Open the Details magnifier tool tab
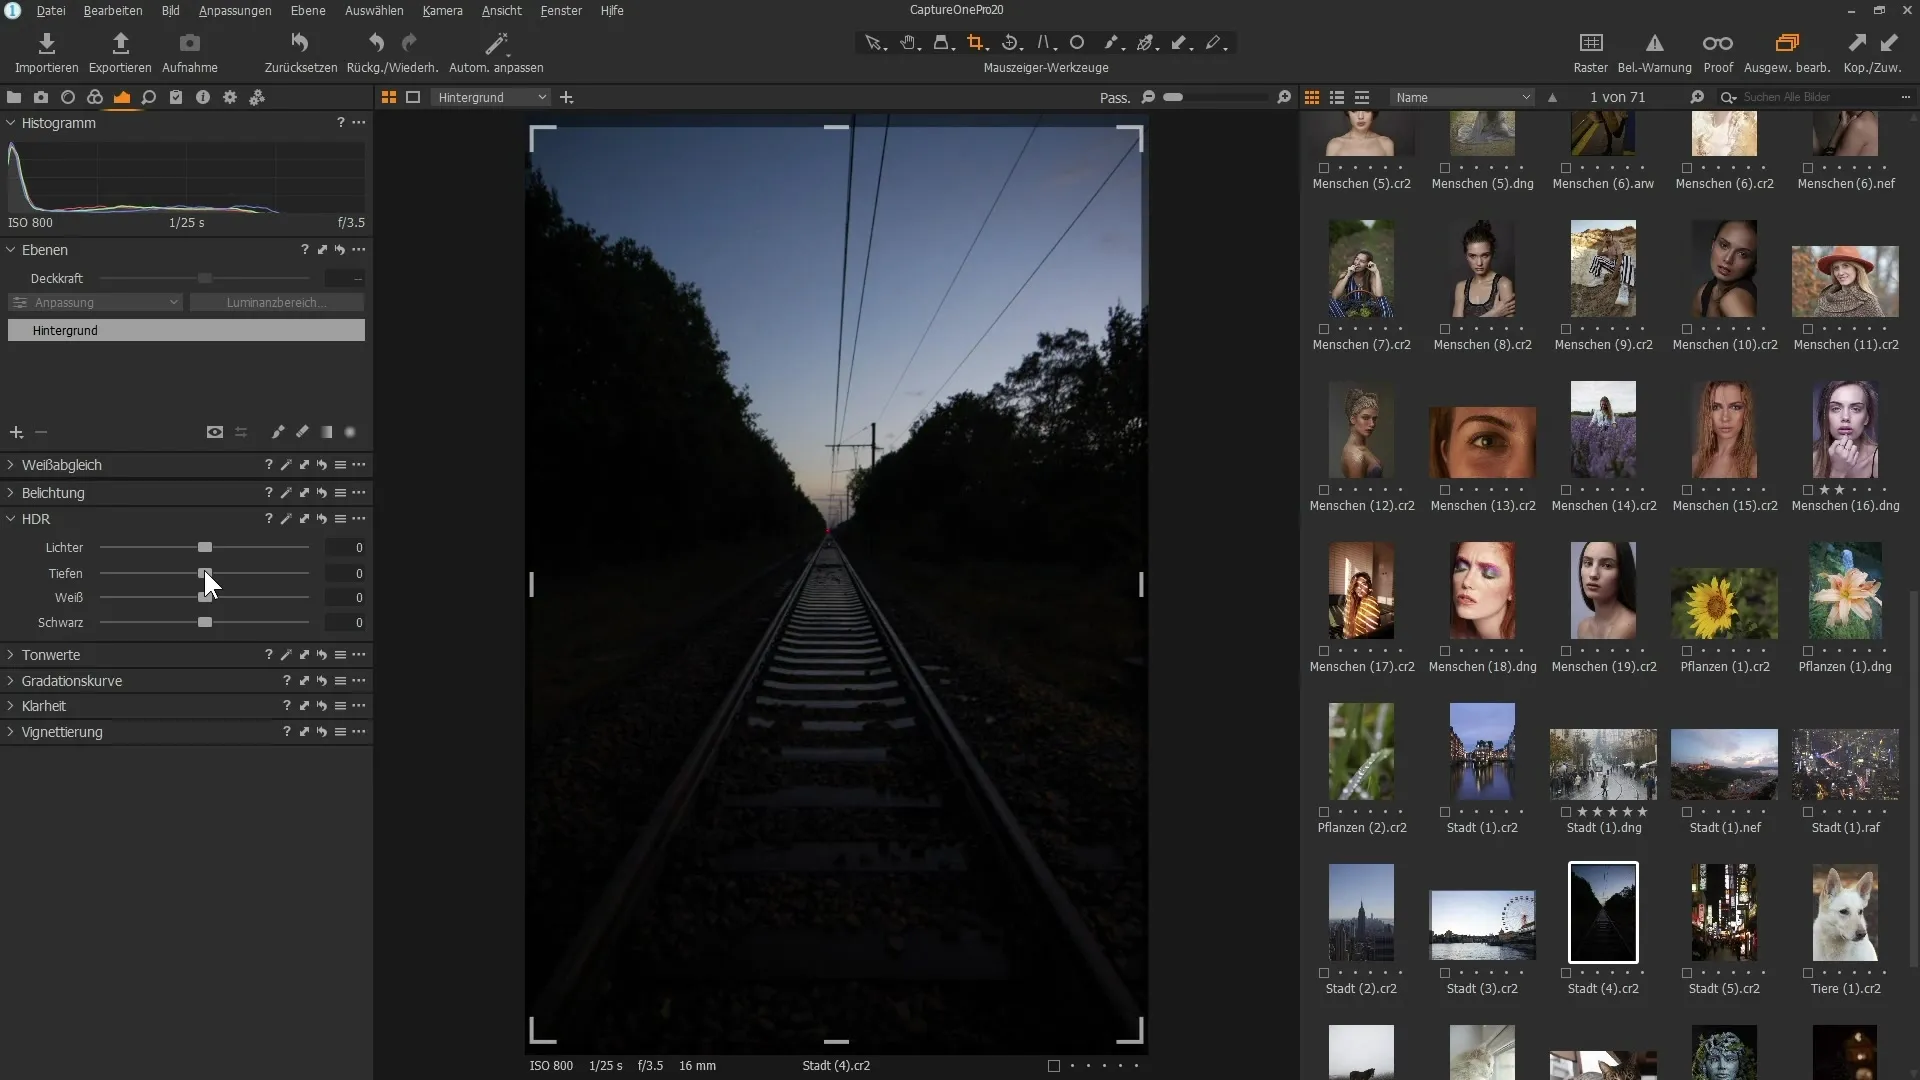The image size is (1920, 1080). pos(149,97)
